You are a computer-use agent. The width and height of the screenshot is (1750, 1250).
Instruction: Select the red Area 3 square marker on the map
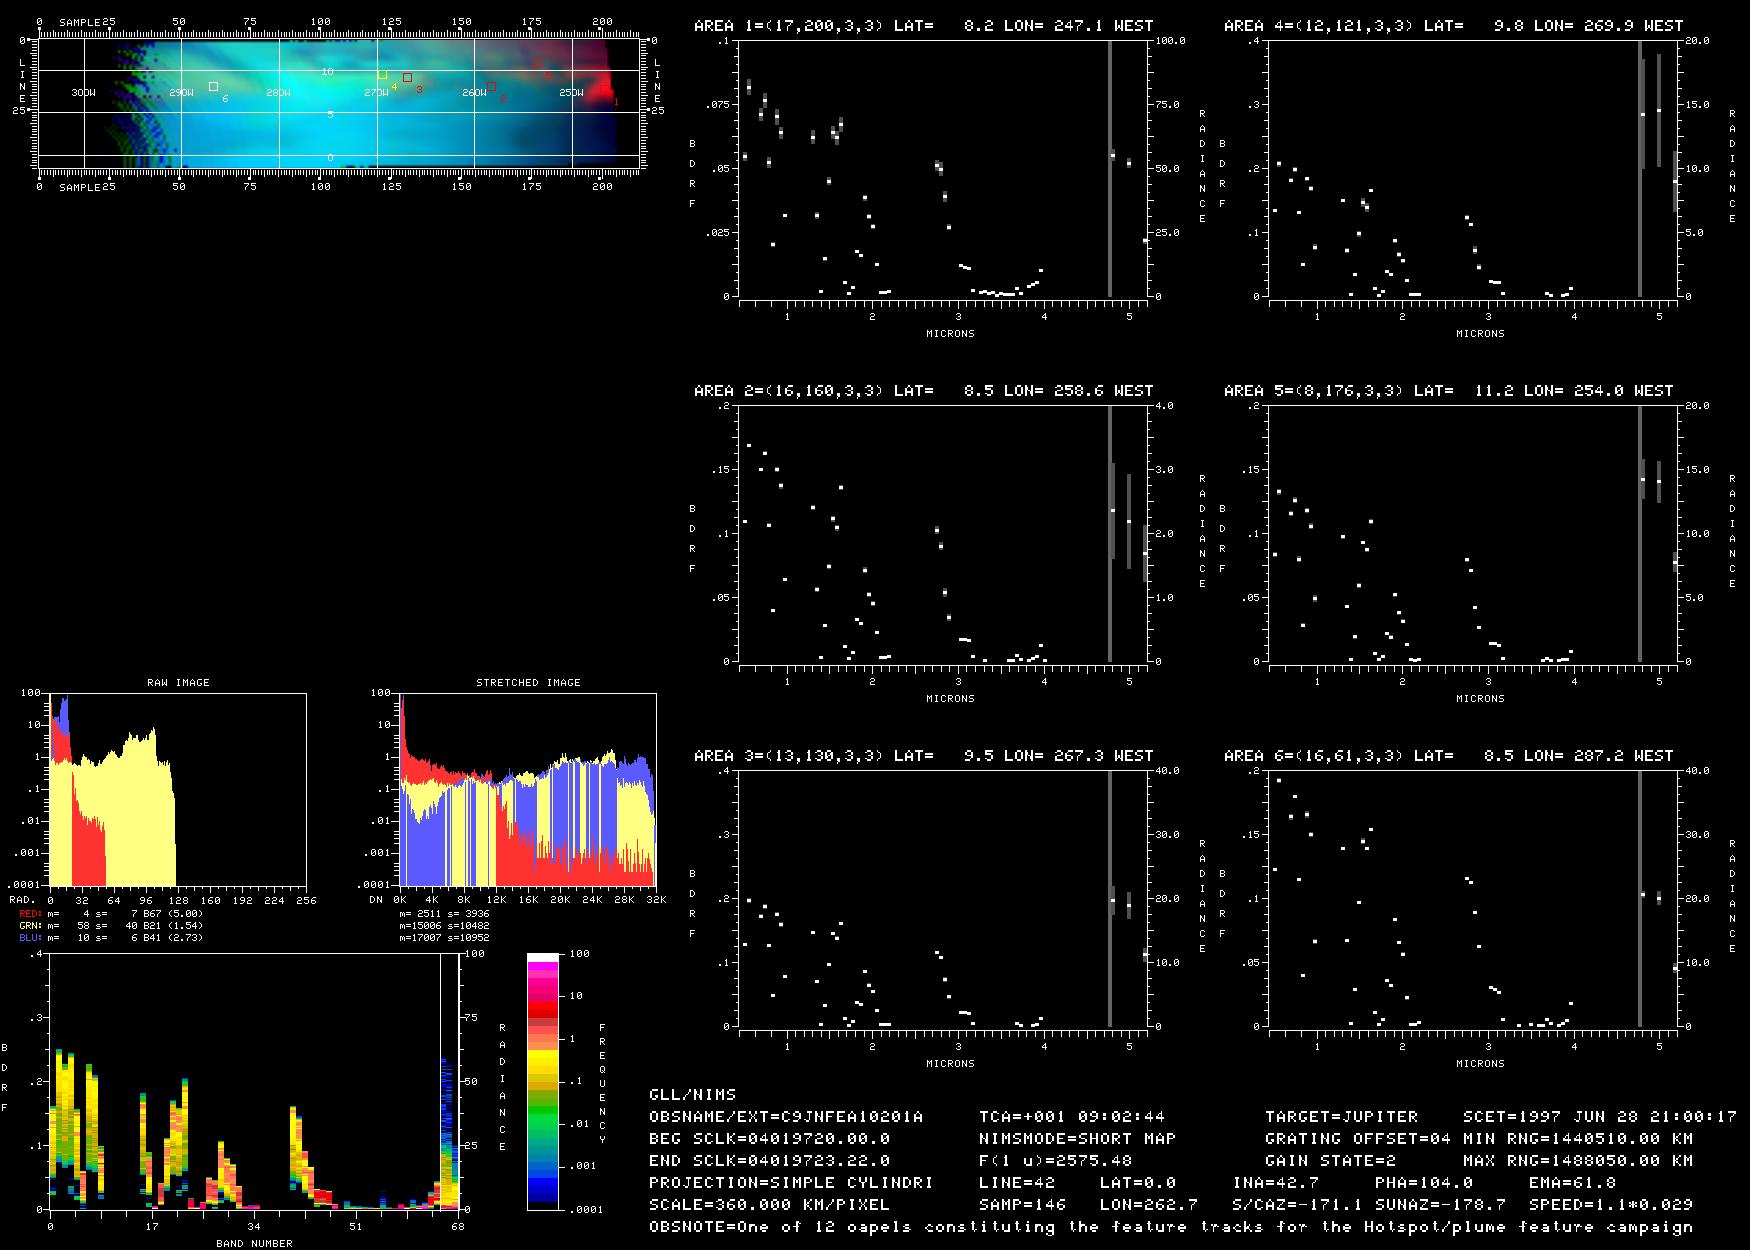coord(407,78)
